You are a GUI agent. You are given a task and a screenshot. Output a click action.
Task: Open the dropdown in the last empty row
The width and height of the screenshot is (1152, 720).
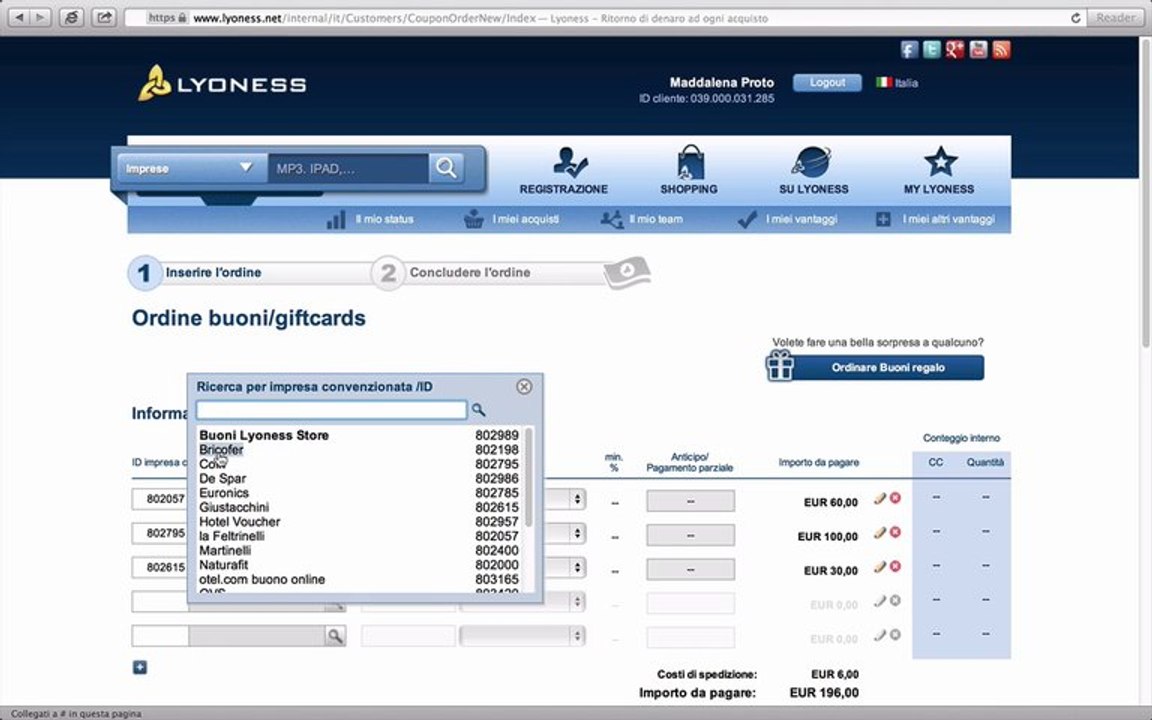(522, 636)
